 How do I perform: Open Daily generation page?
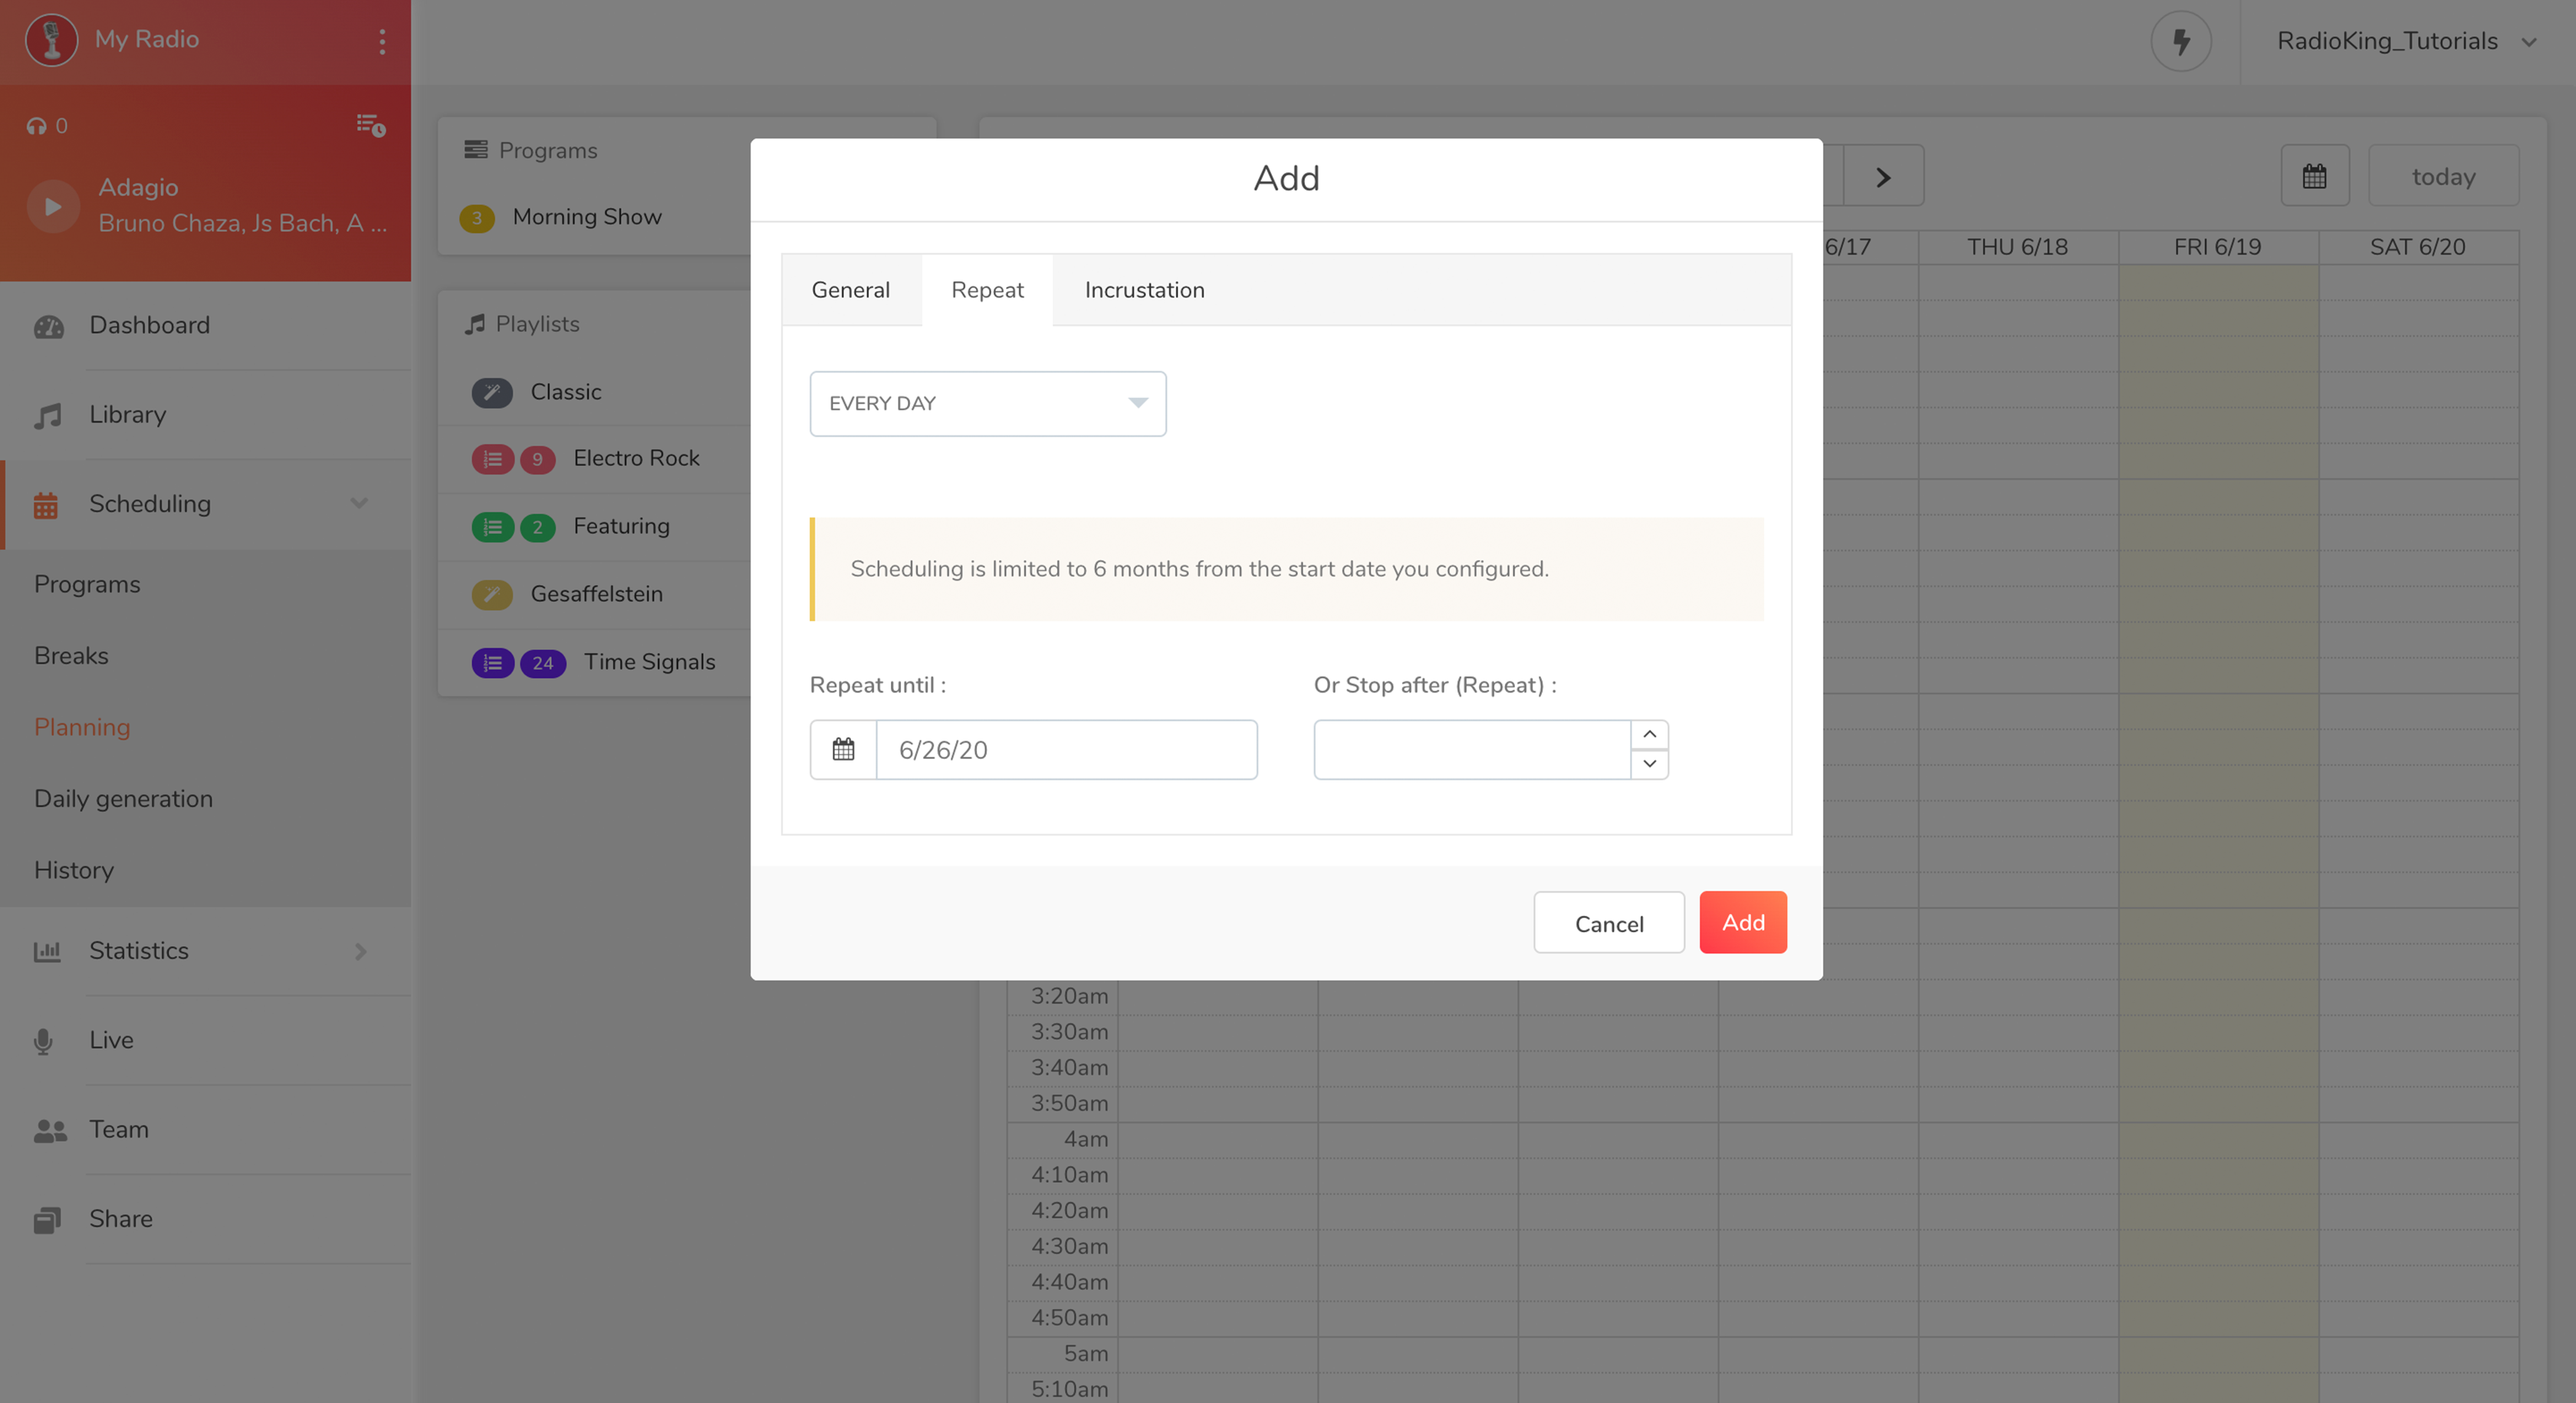tap(123, 798)
